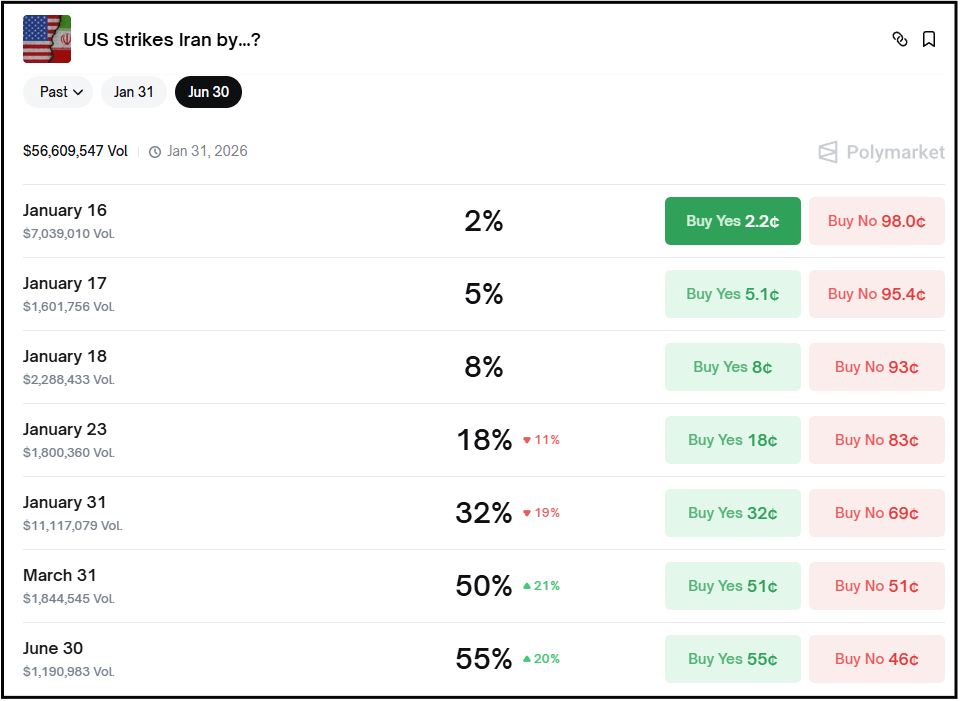The image size is (964, 701).
Task: Click the clock icon beside Jan 31, 2026
Action: click(155, 152)
